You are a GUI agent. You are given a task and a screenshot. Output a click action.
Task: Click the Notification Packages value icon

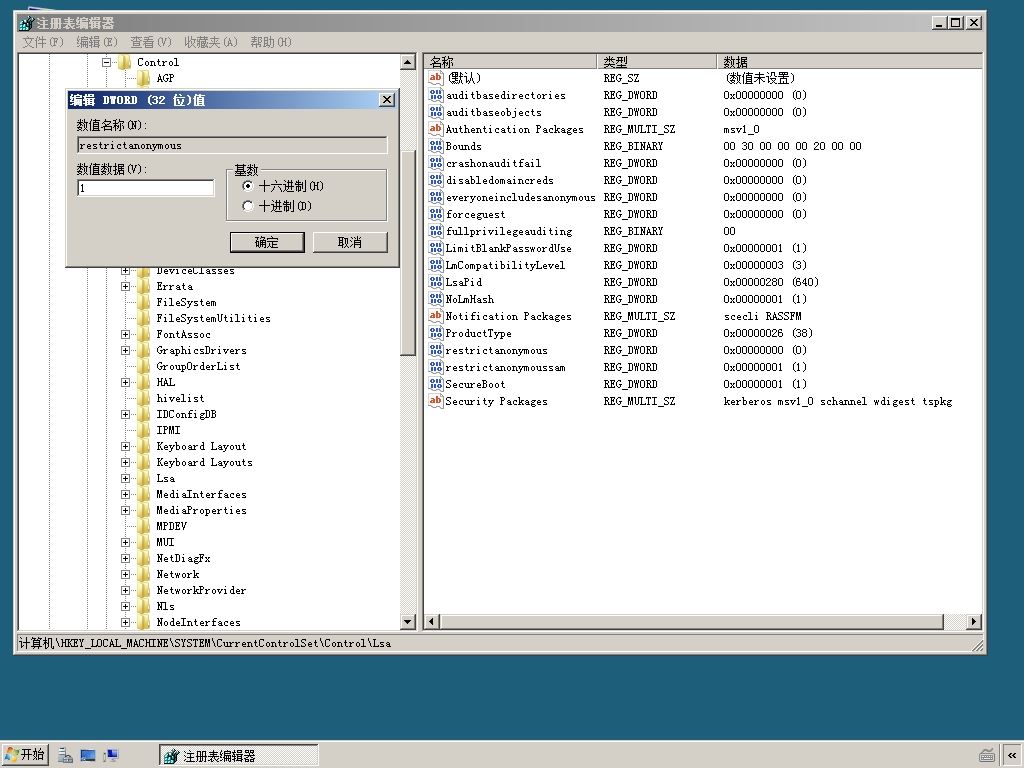click(436, 315)
